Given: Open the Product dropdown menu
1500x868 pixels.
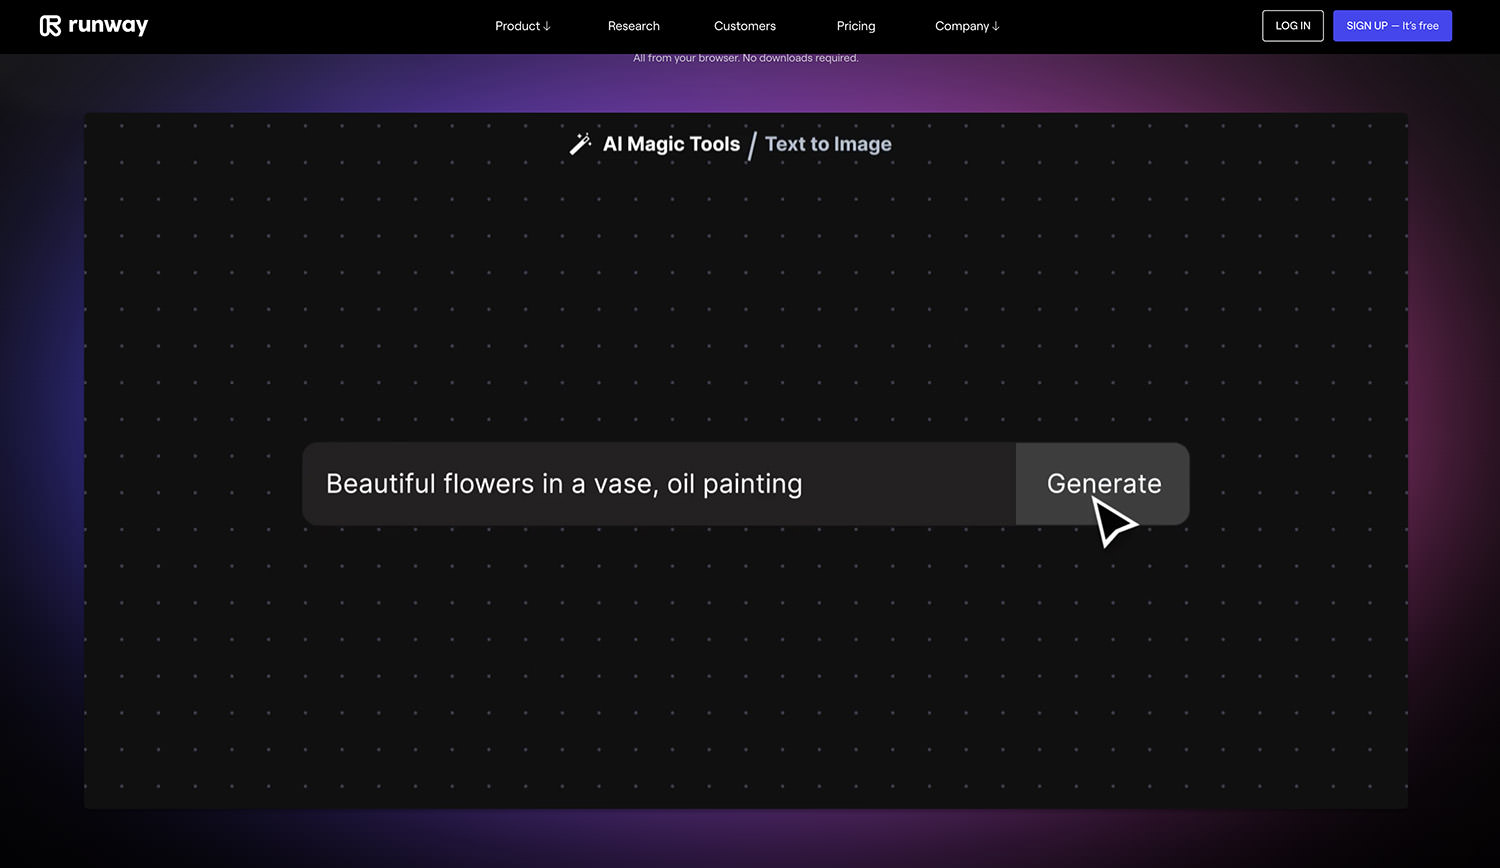Looking at the screenshot, I should (x=523, y=26).
